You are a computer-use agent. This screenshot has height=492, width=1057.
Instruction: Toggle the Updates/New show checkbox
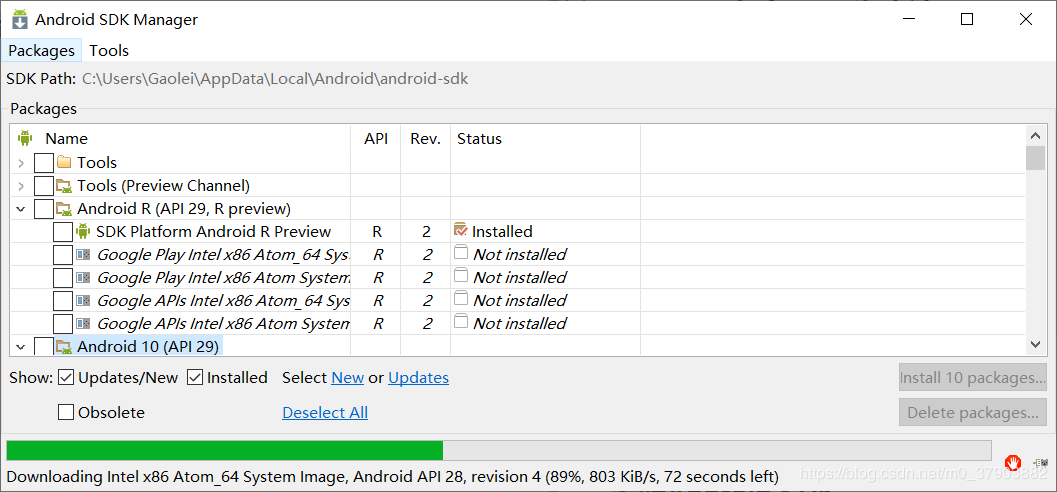pos(66,377)
